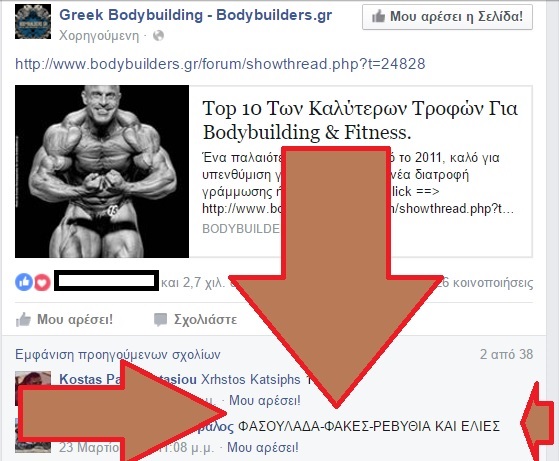Open κοινοποιήσεις shares count

pos(487,283)
